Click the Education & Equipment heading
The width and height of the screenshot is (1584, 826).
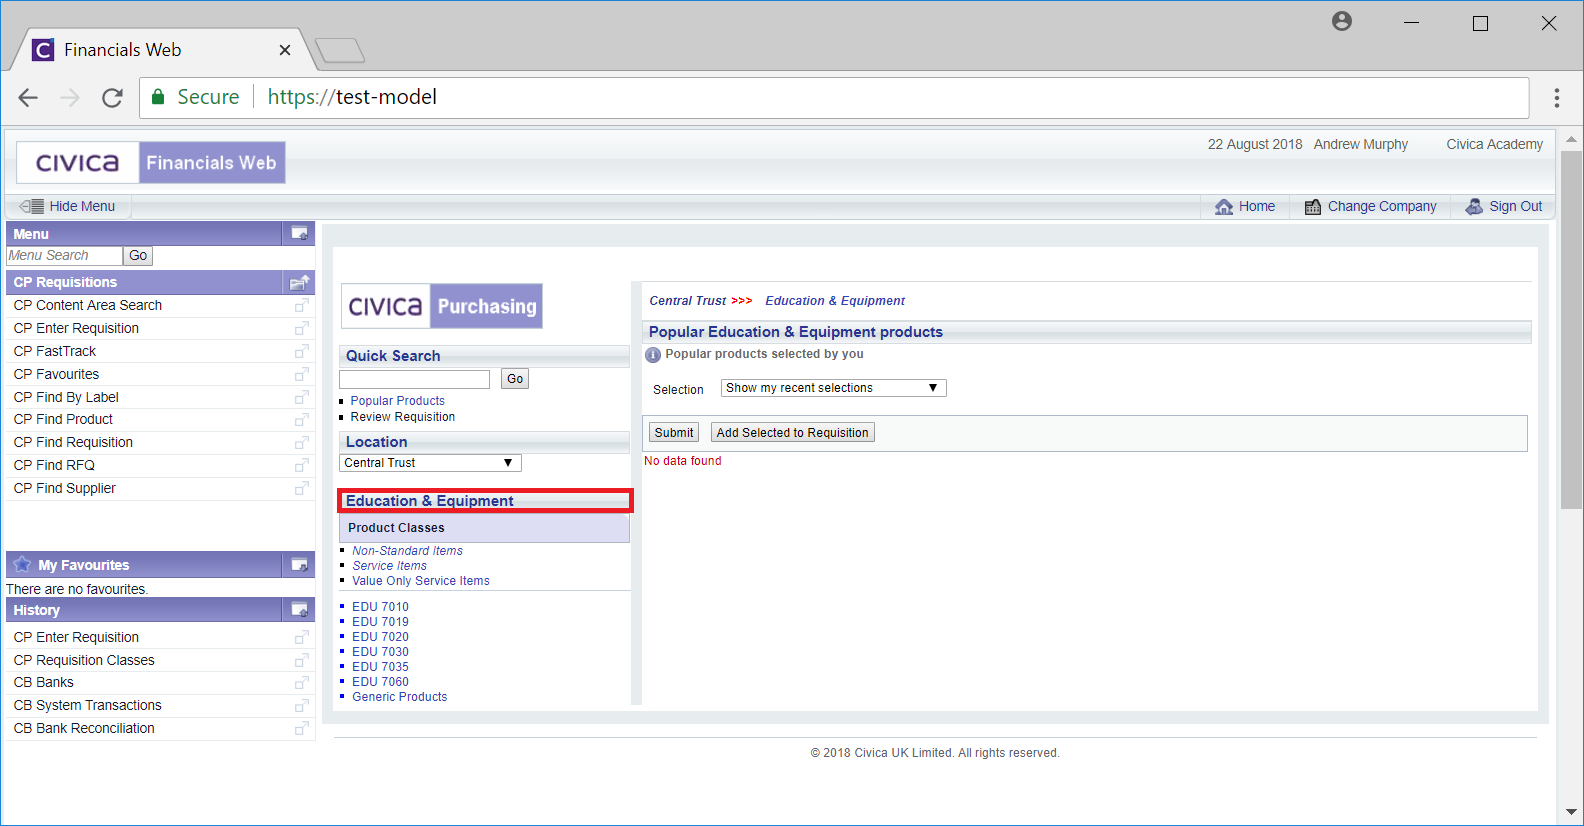(x=430, y=501)
